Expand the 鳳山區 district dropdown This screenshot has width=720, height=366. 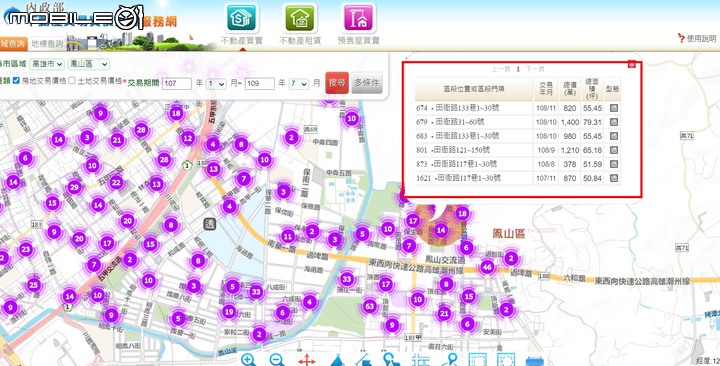89,64
